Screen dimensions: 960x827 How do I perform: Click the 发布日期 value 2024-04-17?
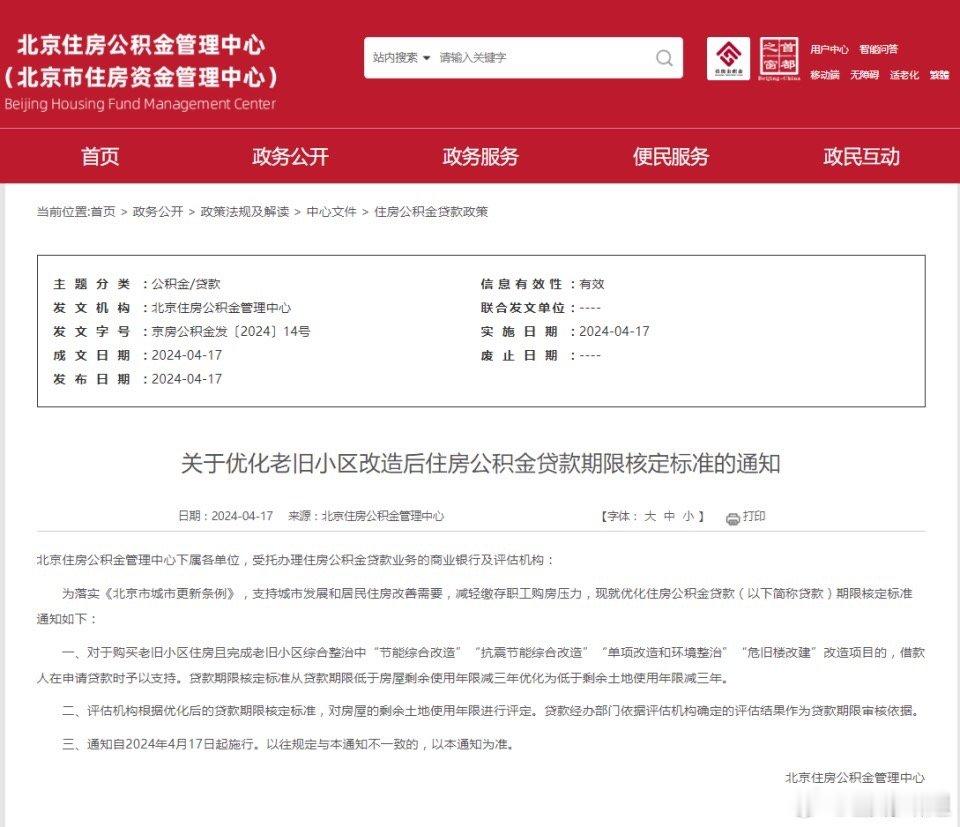click(x=187, y=379)
